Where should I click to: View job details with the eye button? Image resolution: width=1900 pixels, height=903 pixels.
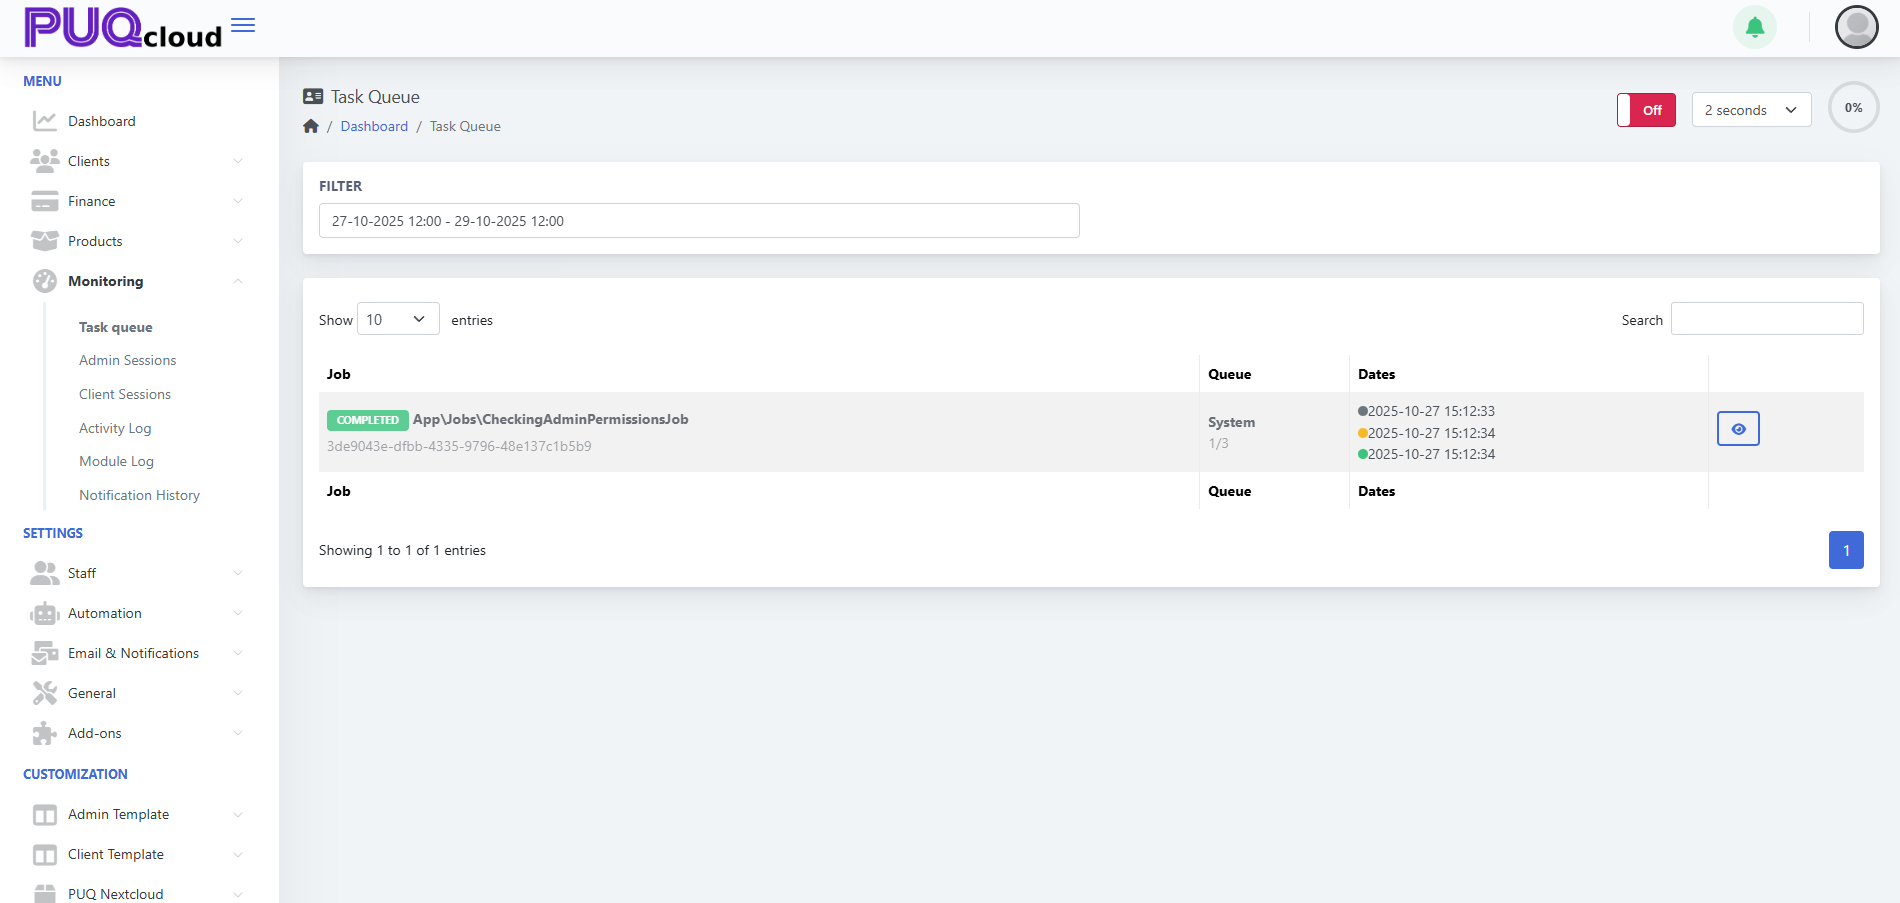coord(1738,429)
